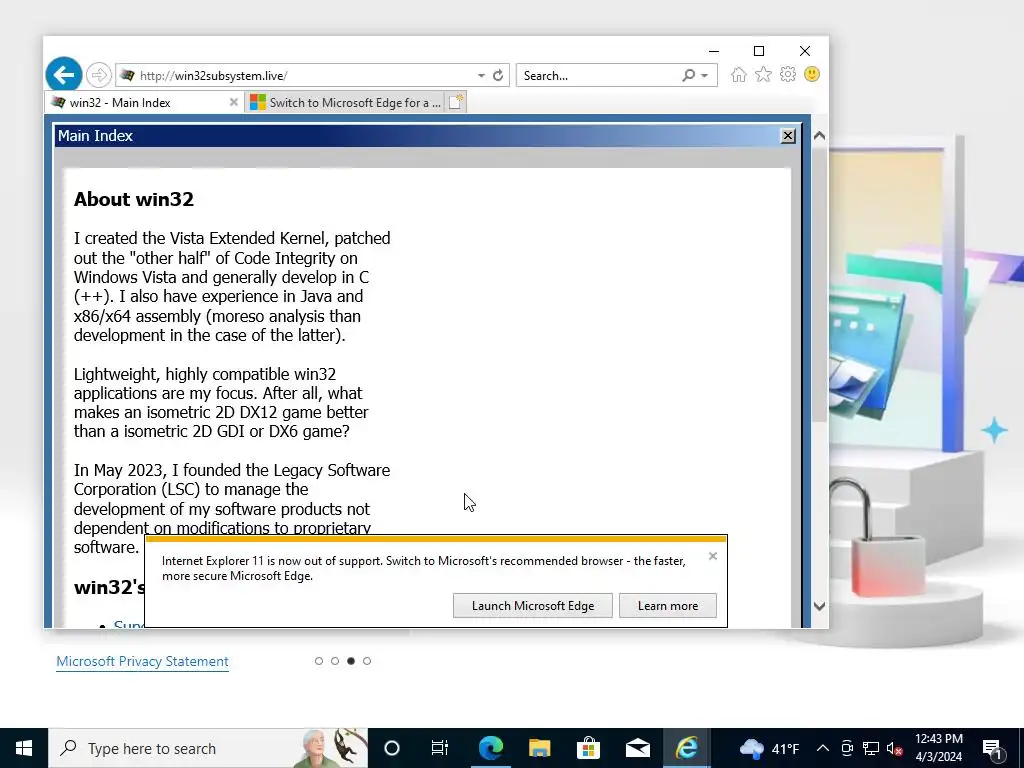This screenshot has height=768, width=1024.
Task: Click into the Search... field
Action: [600, 76]
